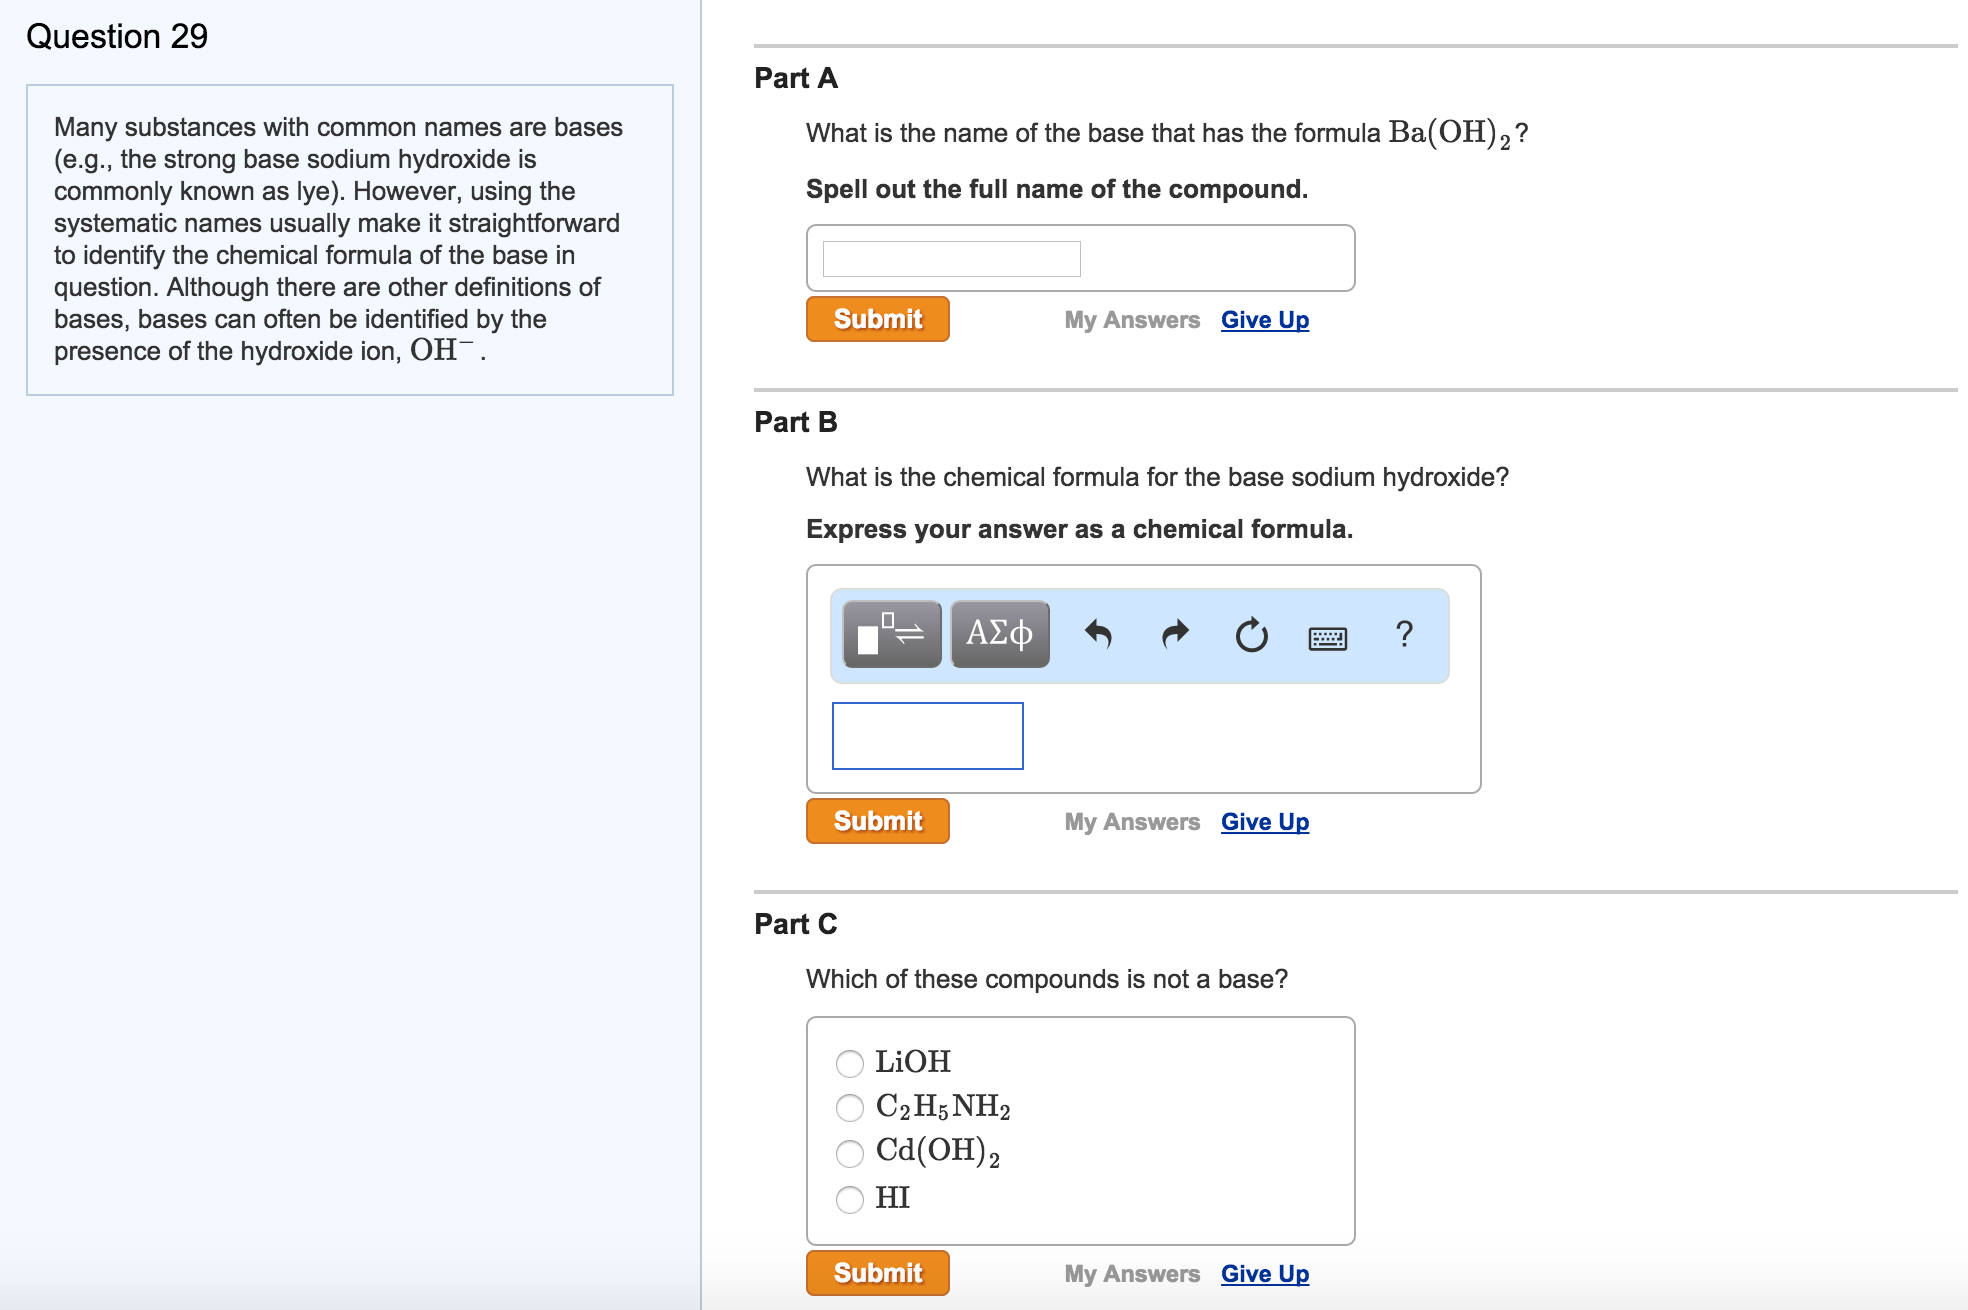Viewport: 1968px width, 1310px height.
Task: Open equation editor help with the question mark icon
Action: [x=1406, y=634]
